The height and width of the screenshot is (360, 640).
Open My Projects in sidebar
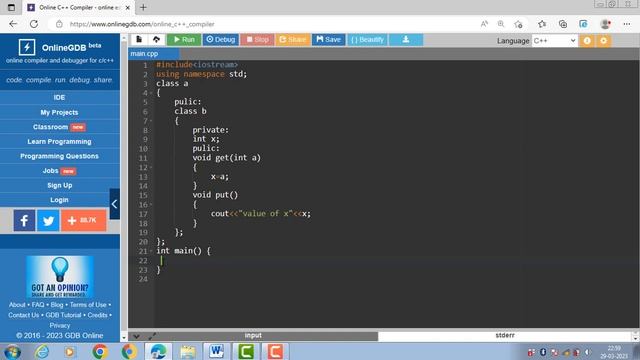(60, 112)
